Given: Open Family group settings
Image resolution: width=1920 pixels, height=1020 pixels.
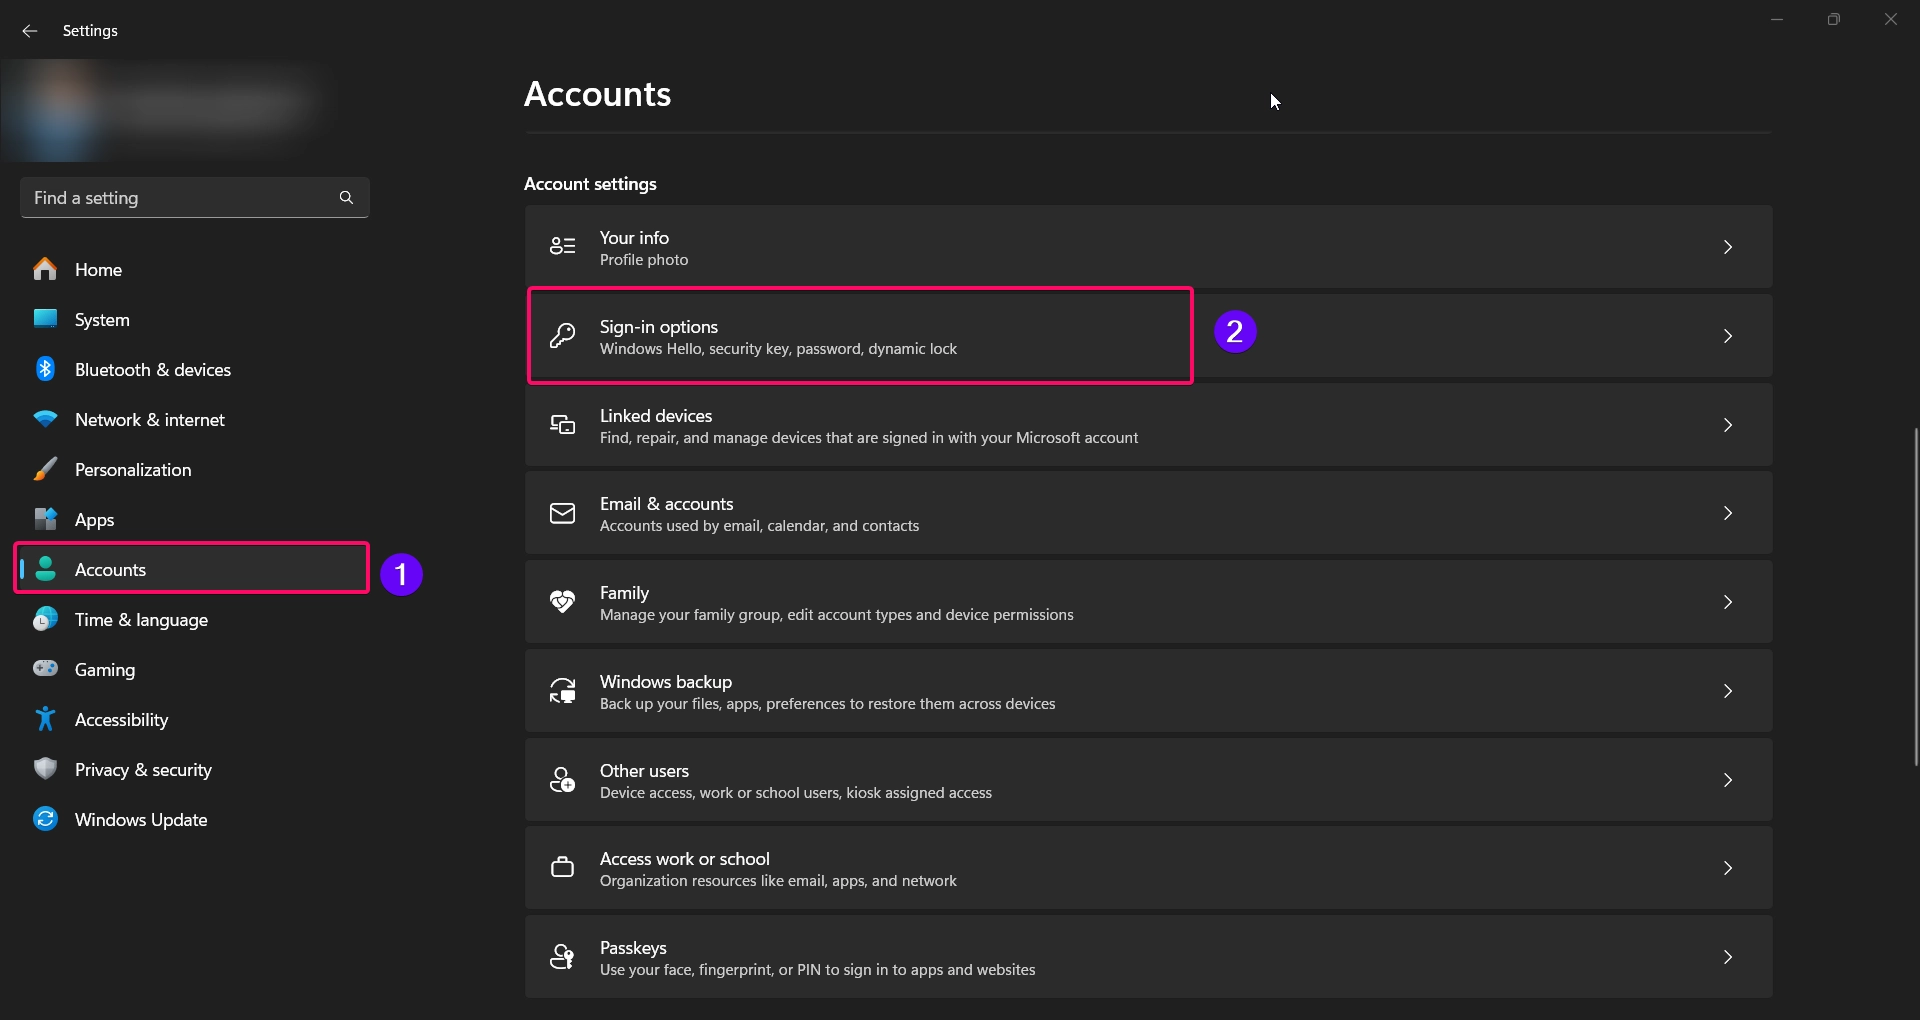Looking at the screenshot, I should coord(1148,602).
